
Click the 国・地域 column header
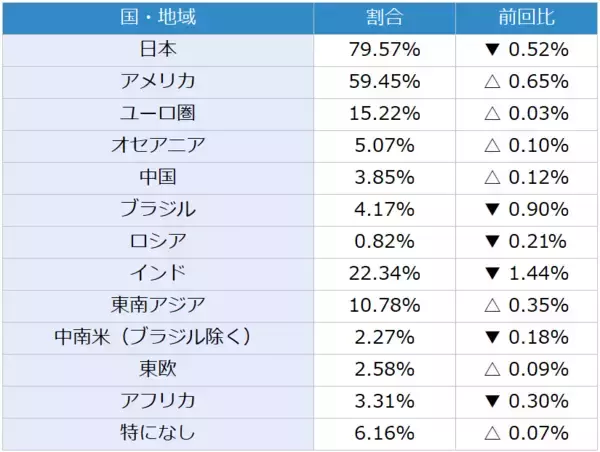[158, 18]
